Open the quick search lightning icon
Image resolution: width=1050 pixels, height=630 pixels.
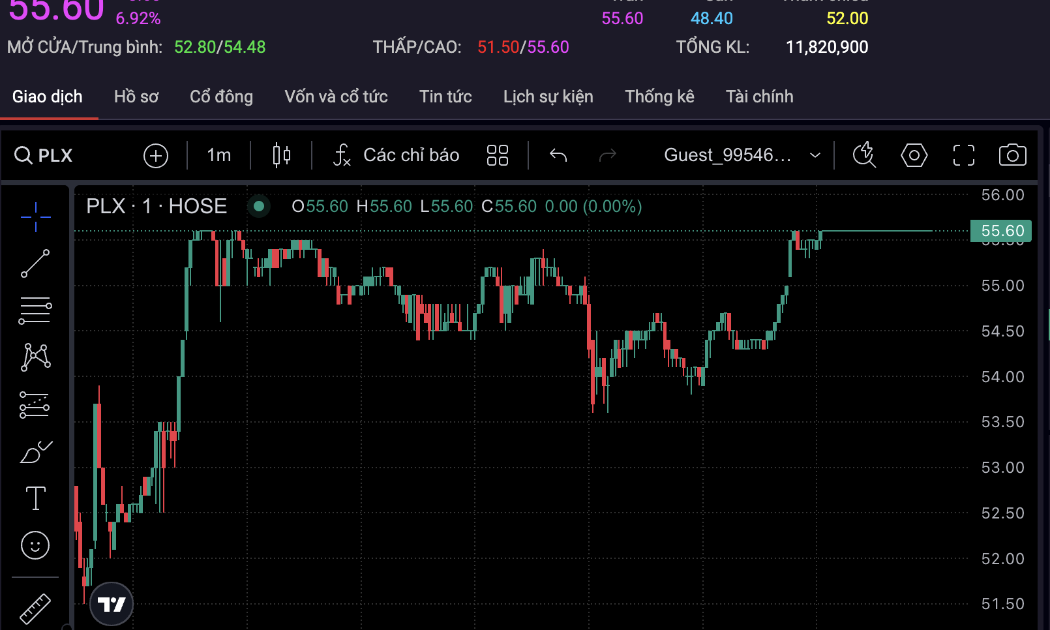pyautogui.click(x=864, y=155)
